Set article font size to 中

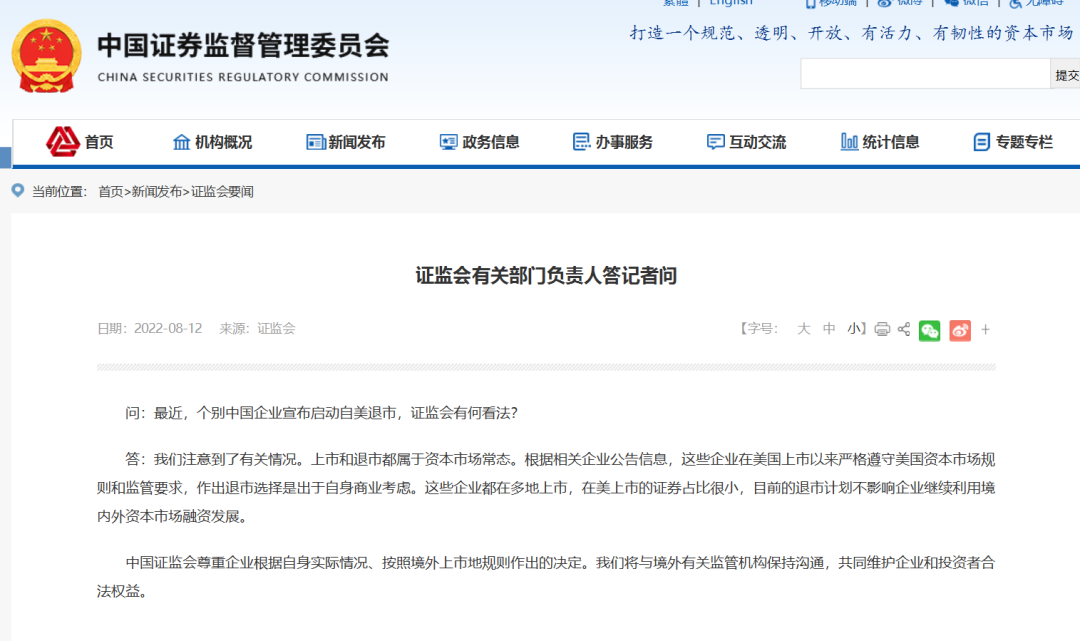click(829, 329)
